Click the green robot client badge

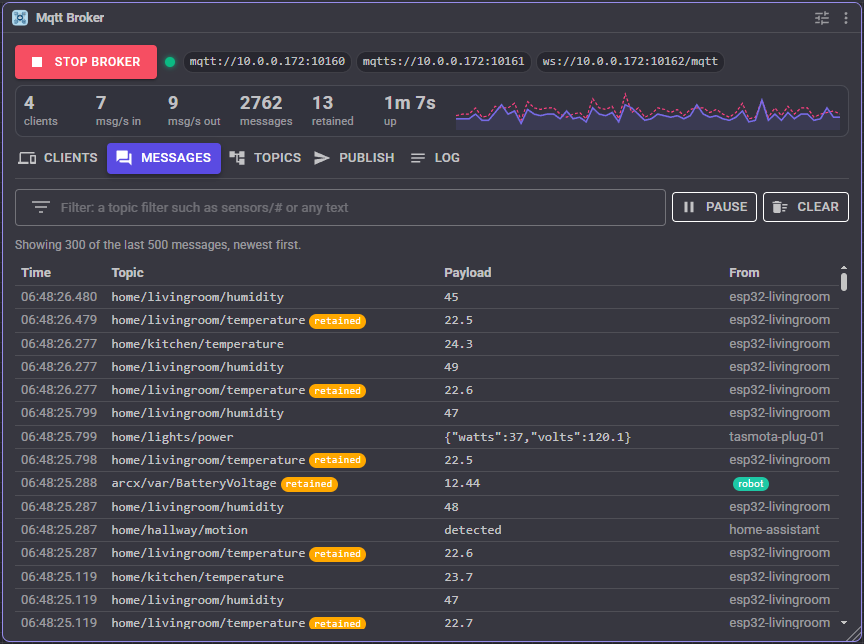(x=750, y=484)
